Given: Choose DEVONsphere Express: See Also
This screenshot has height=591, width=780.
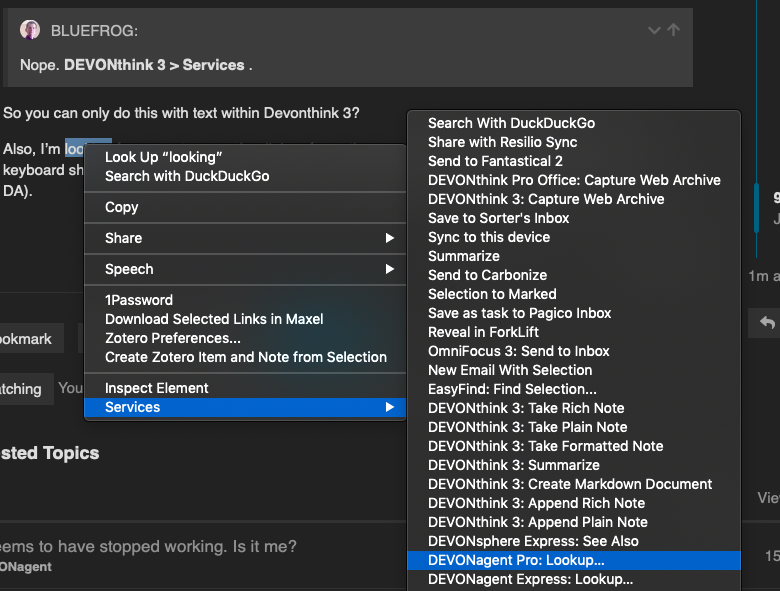Looking at the screenshot, I should (x=574, y=541).
